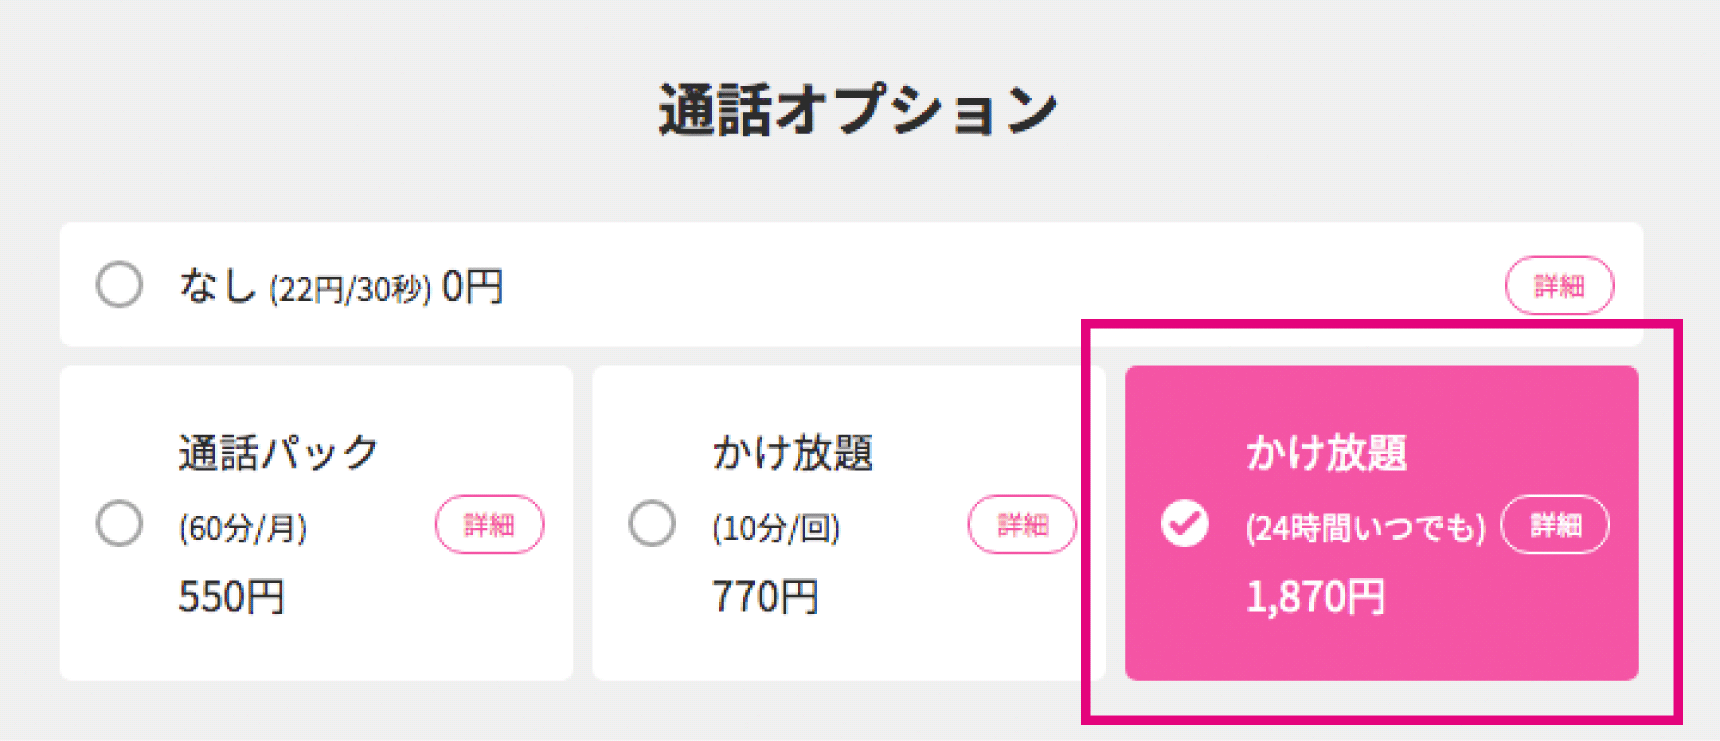Click the 770円 price text
Image resolution: width=1720 pixels, height=741 pixels.
765,597
